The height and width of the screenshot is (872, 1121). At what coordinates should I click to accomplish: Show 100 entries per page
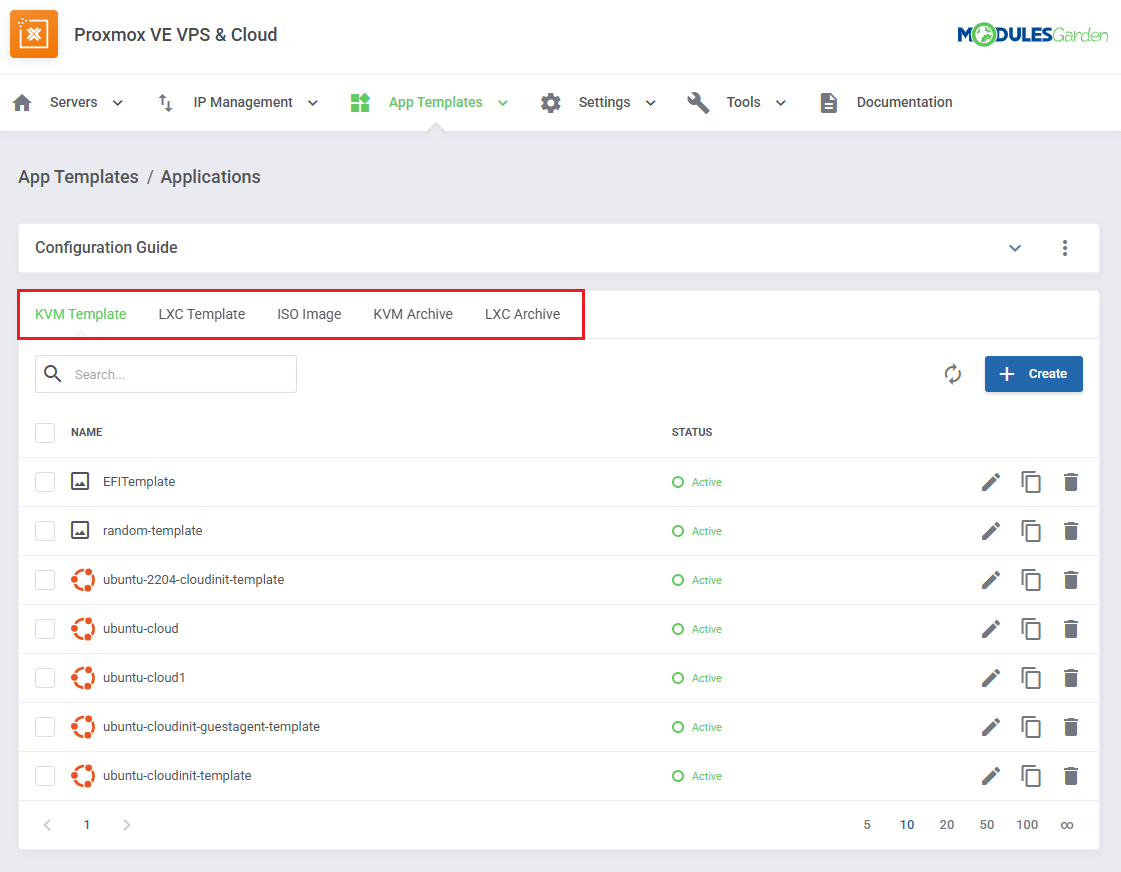coord(1027,825)
